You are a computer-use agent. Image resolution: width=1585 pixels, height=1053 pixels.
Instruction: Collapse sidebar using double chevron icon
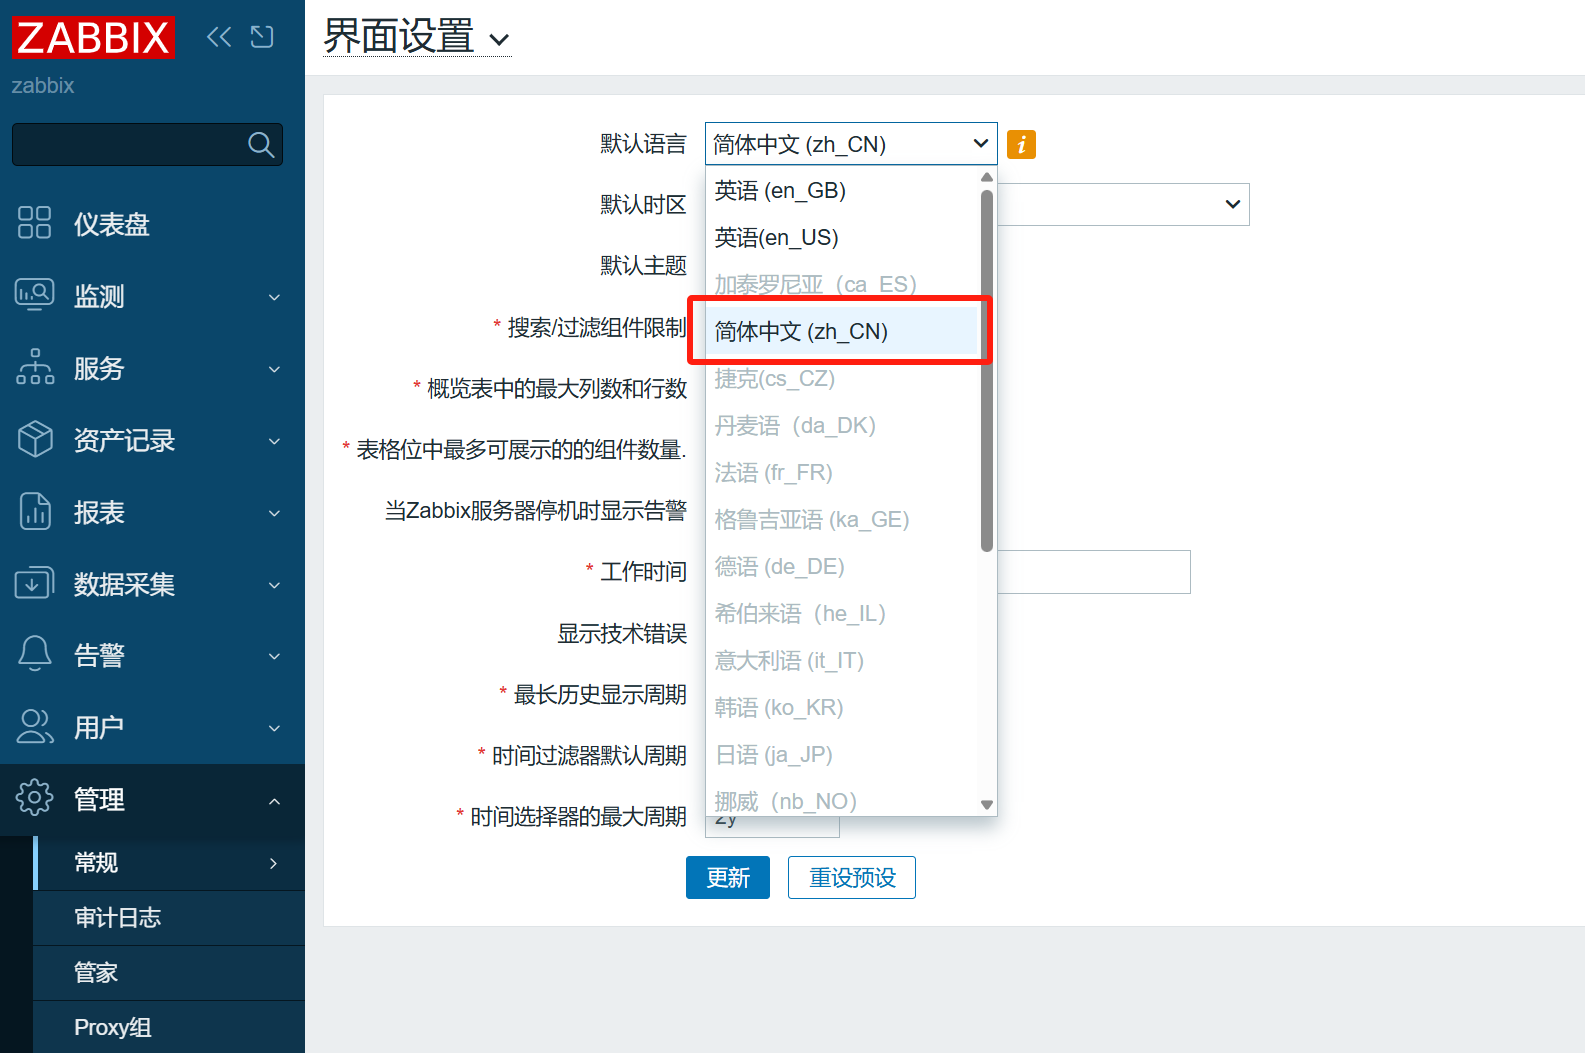(219, 37)
